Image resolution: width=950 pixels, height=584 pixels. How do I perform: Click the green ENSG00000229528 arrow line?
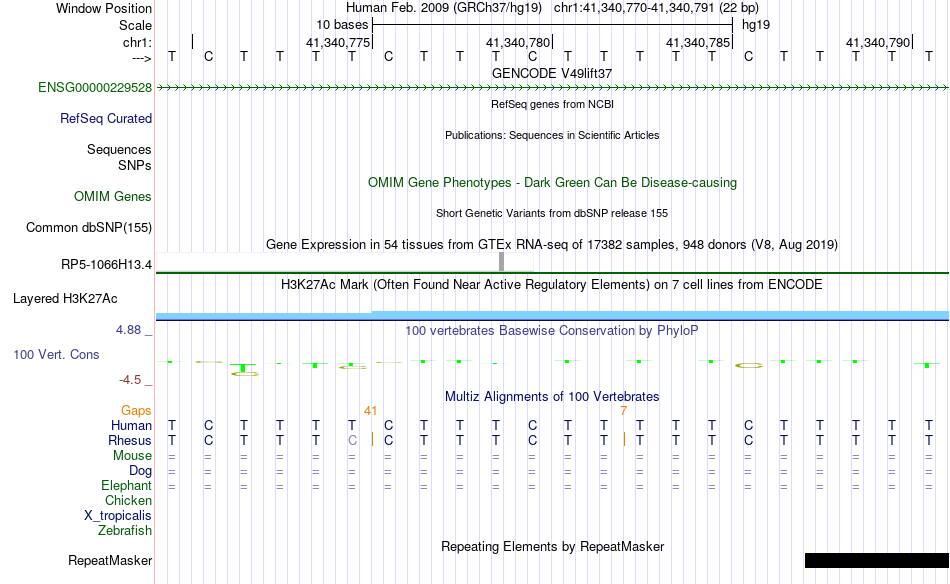tap(552, 88)
